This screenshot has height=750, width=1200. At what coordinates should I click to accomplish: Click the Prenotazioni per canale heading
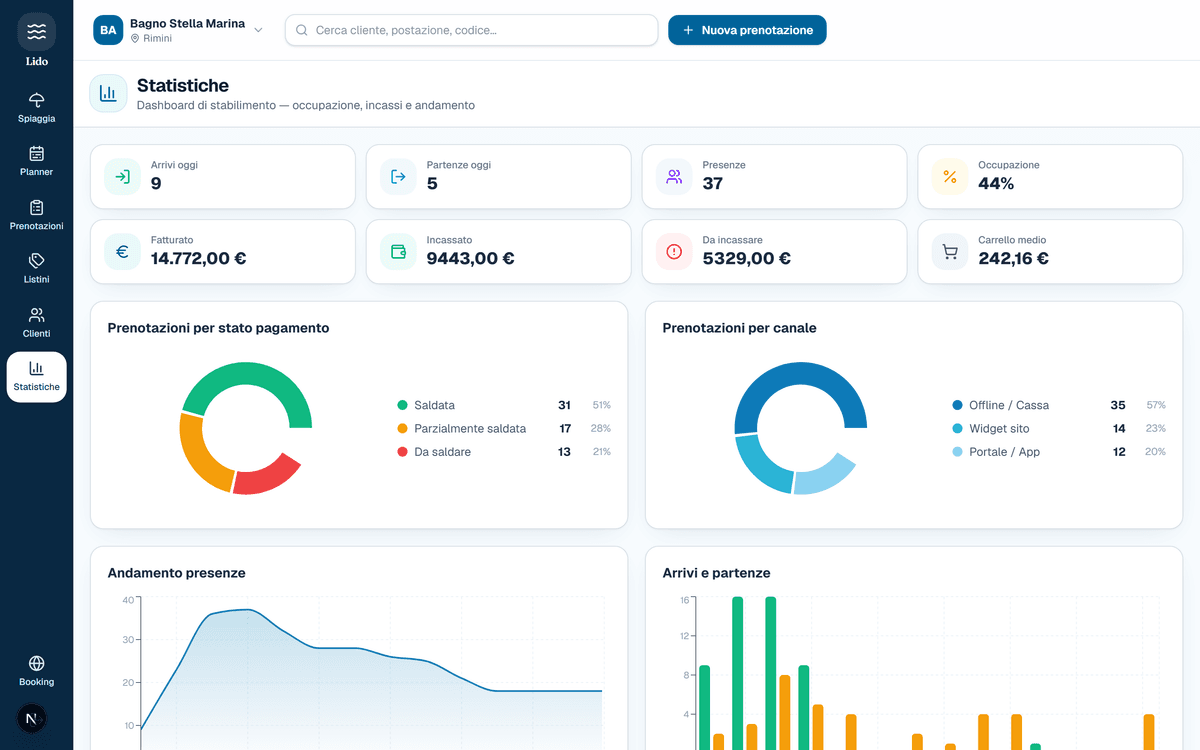739,328
